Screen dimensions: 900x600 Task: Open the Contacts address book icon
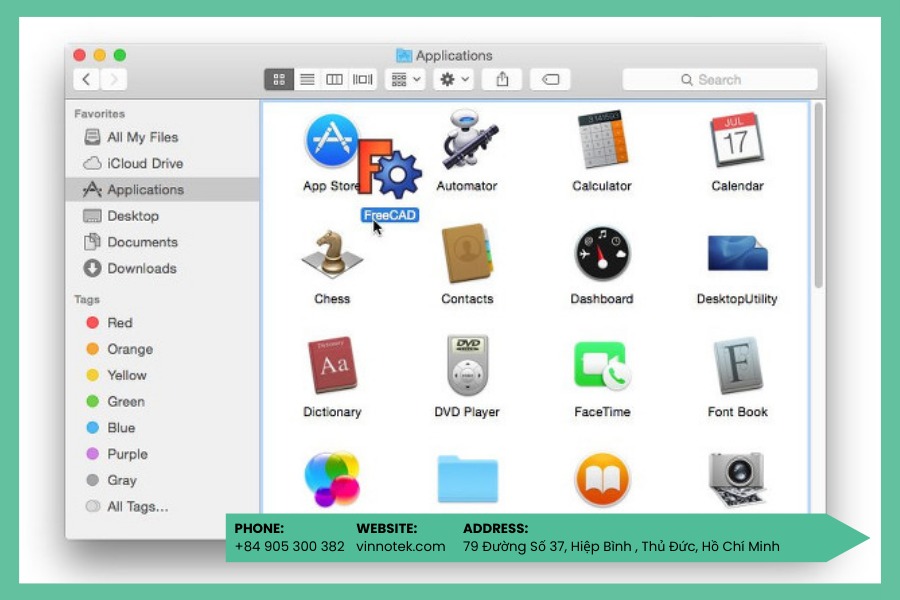coord(467,253)
